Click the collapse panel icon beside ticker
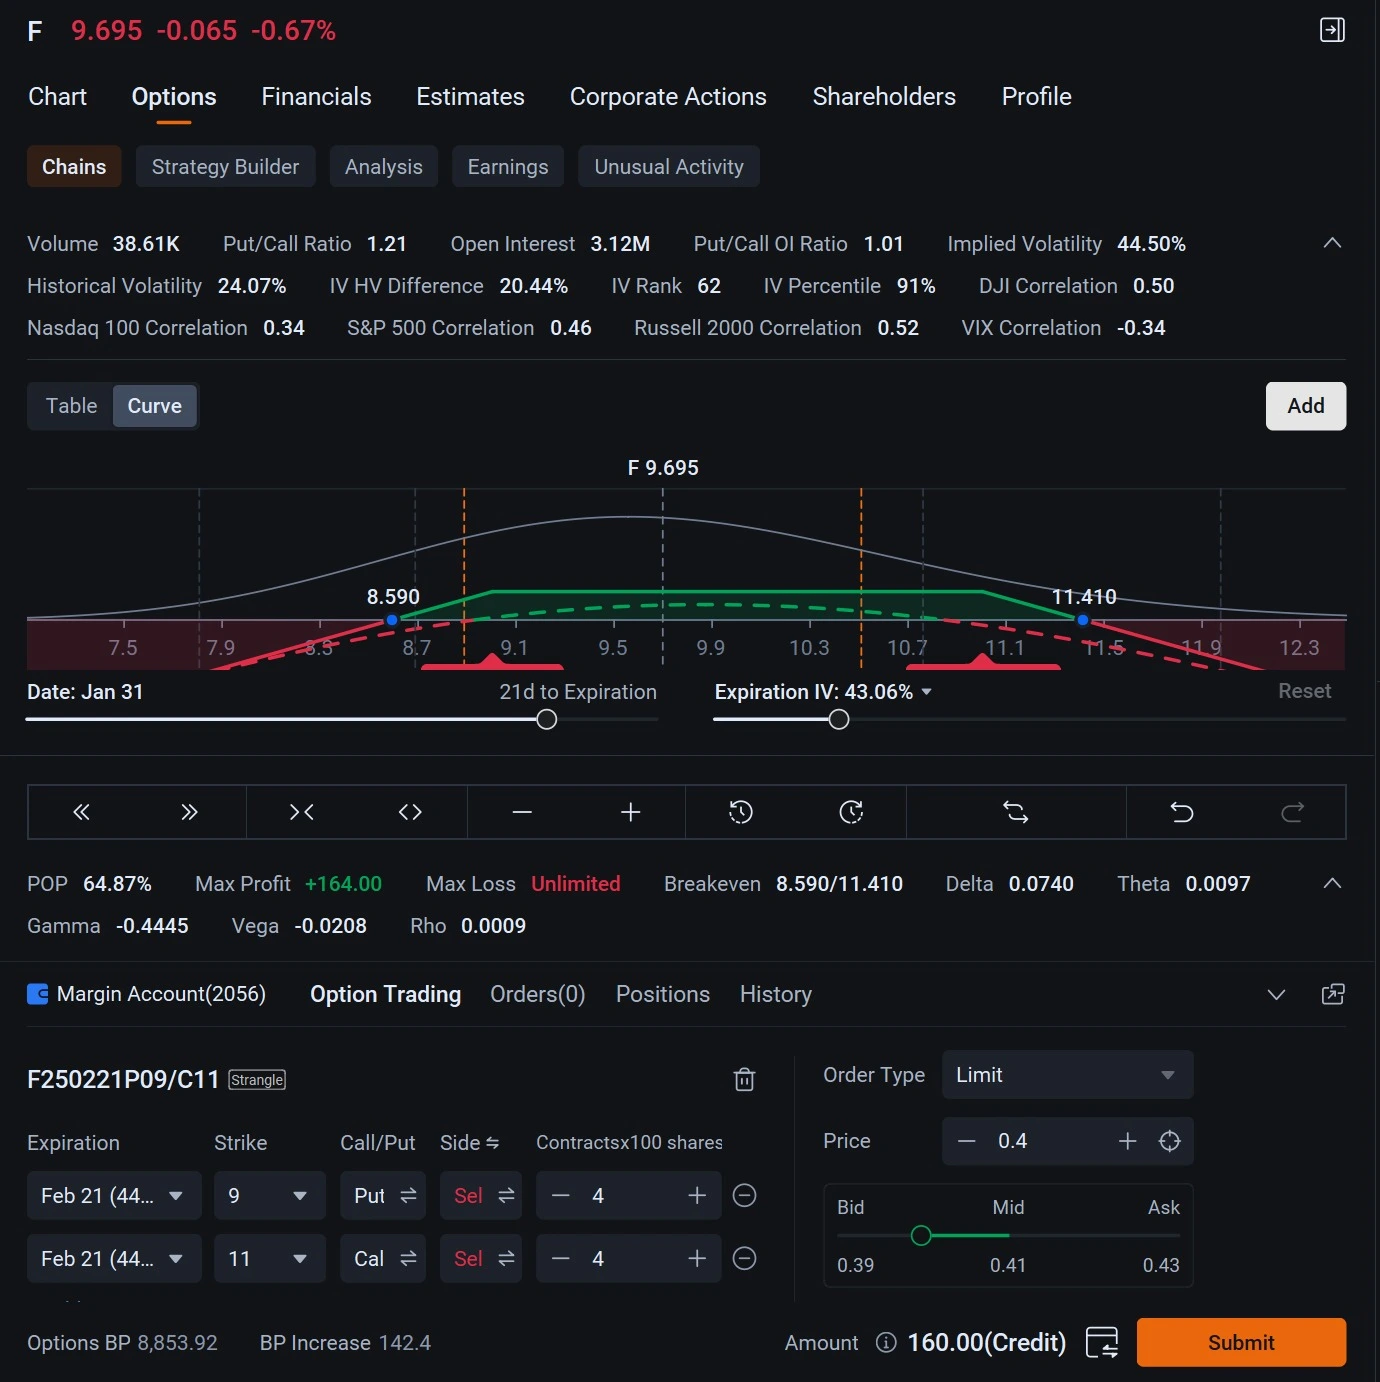Screen dimensions: 1380x1382 point(1332,30)
